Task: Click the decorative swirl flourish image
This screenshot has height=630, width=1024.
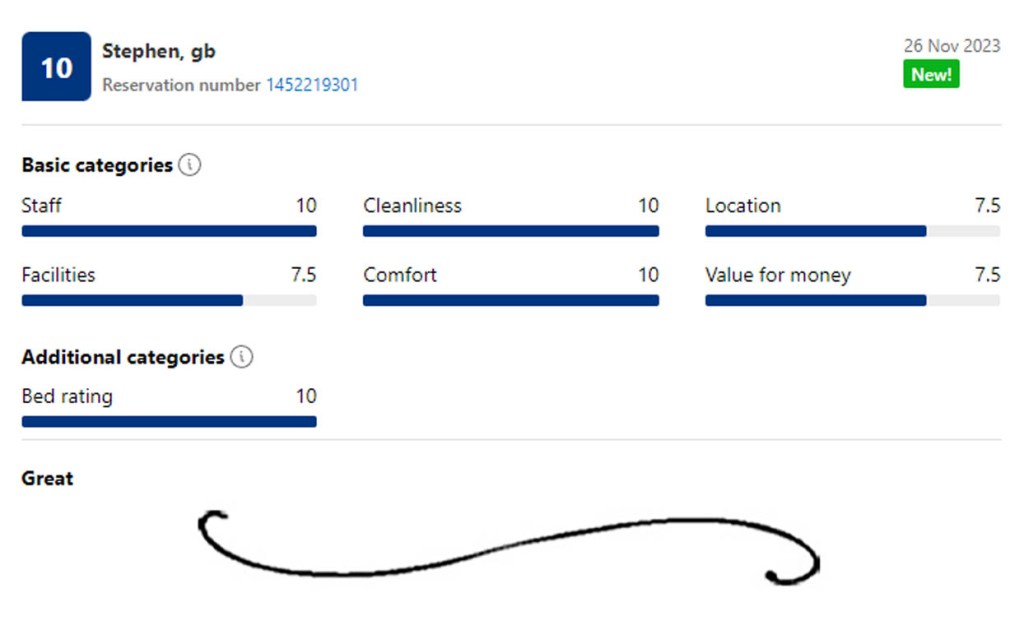Action: click(508, 547)
